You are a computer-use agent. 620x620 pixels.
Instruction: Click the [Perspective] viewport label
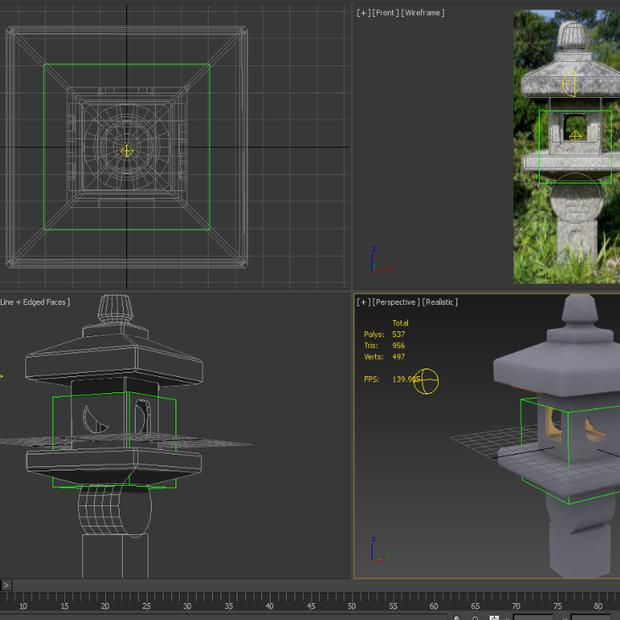395,302
